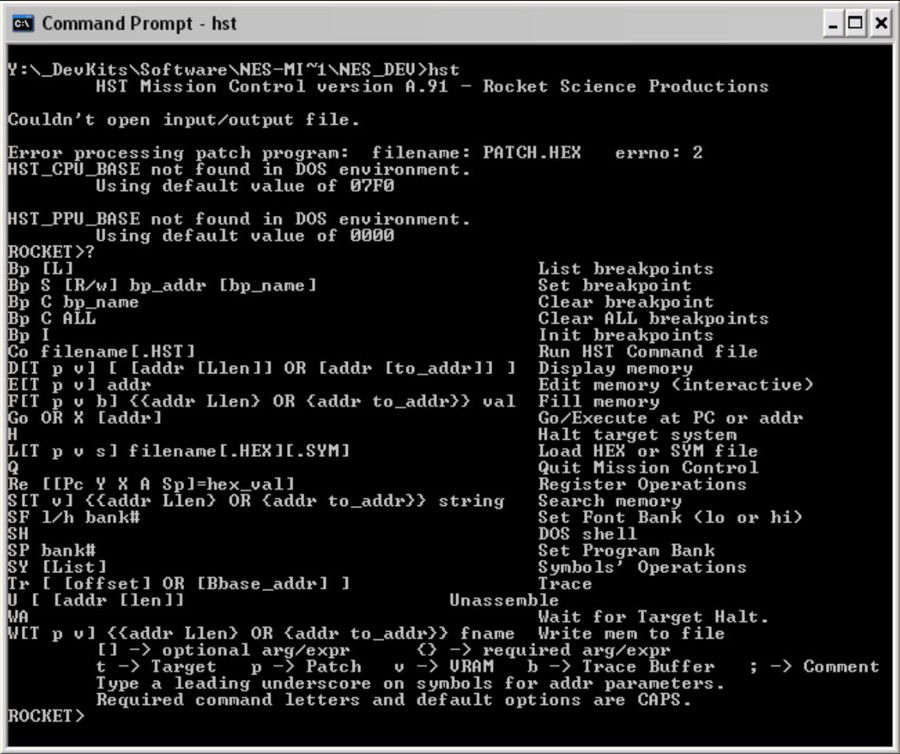
Task: Click the 'Display memory' description
Action: (615, 368)
